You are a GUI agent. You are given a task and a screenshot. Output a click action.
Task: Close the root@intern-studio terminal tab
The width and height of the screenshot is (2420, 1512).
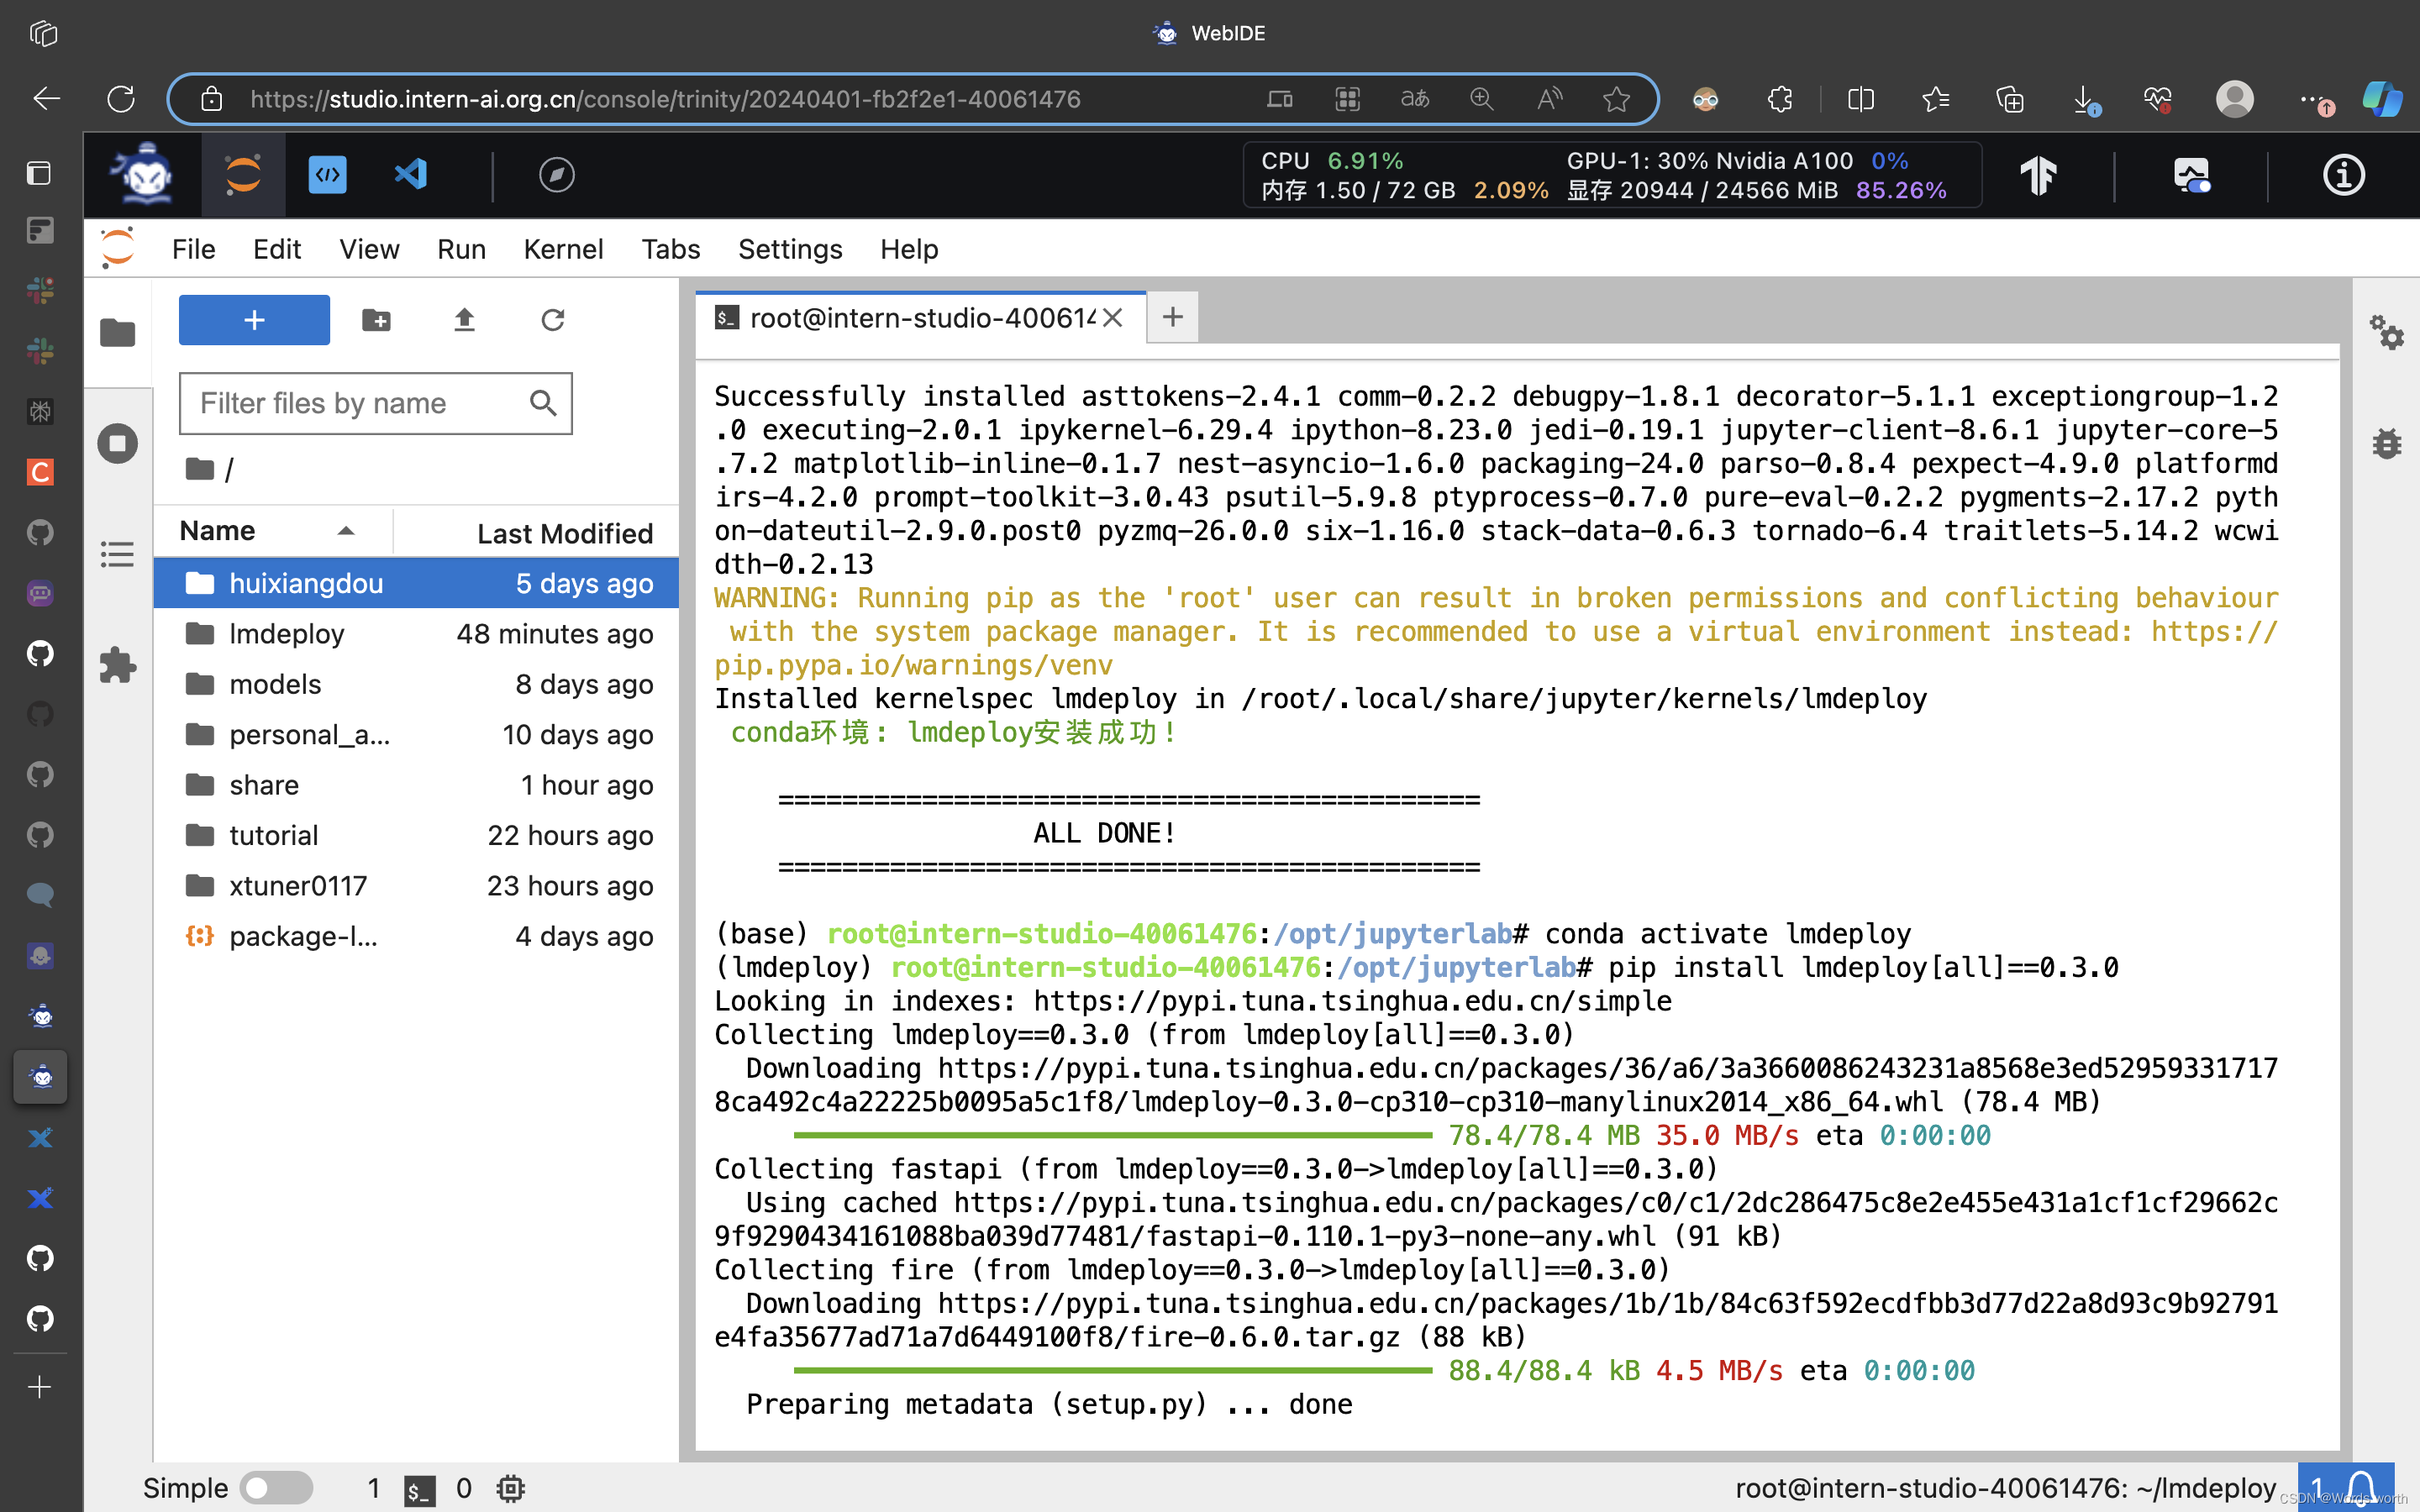click(1113, 318)
